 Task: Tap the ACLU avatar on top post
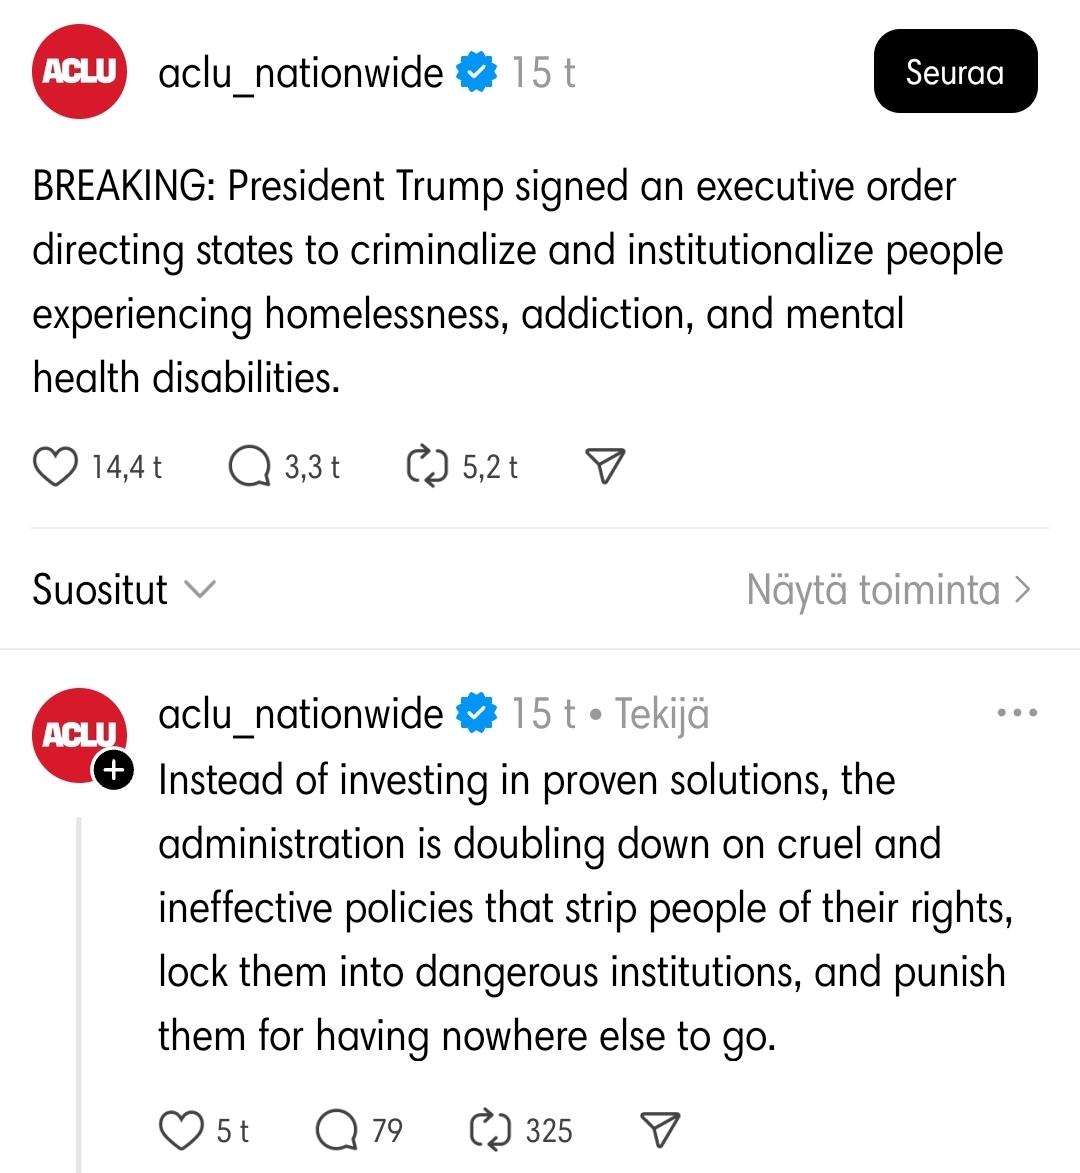pyautogui.click(x=79, y=72)
